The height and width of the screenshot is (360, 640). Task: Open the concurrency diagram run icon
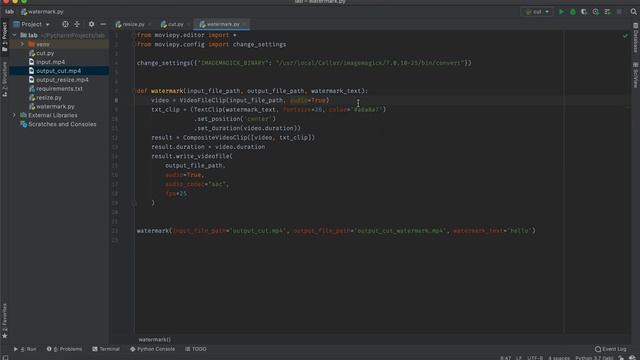pyautogui.click(x=607, y=12)
